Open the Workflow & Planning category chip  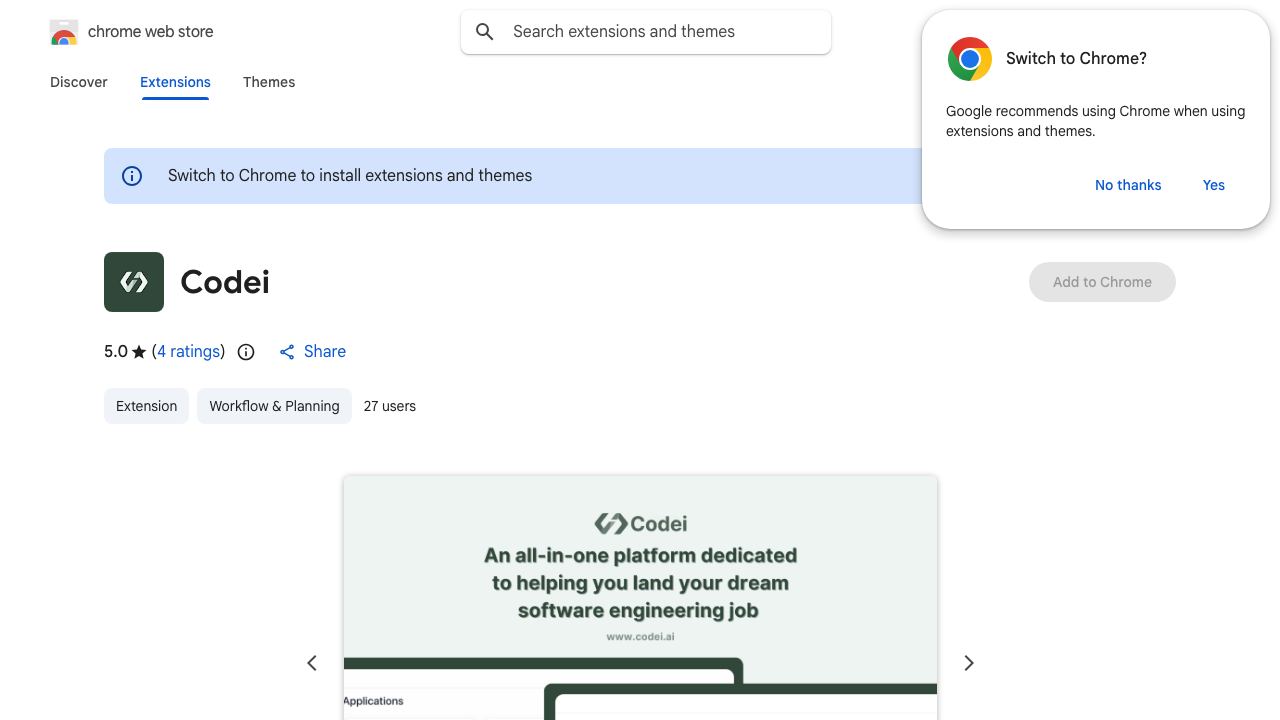274,406
